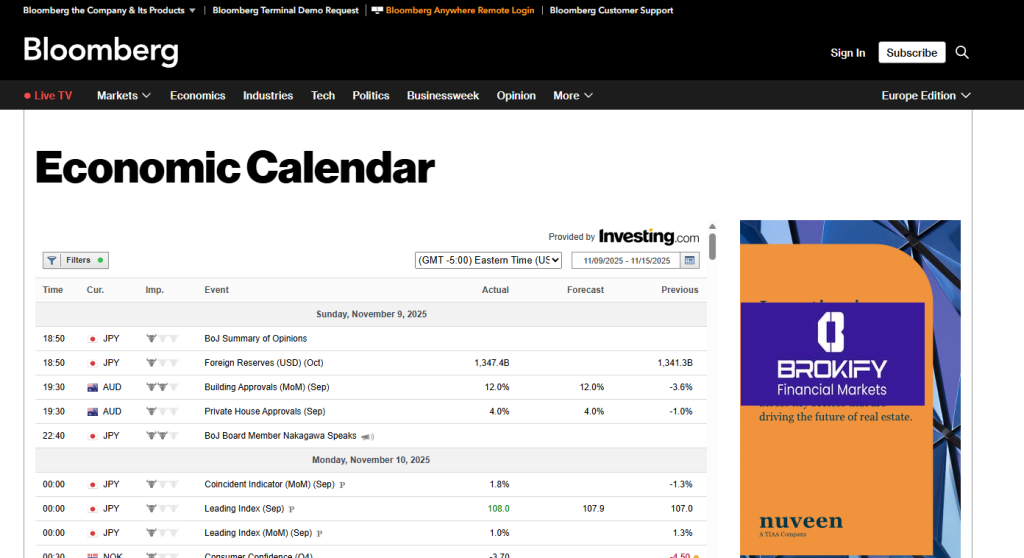Open the Eastern Time timezone selector
Screen dimensions: 1024x558
click(488, 260)
